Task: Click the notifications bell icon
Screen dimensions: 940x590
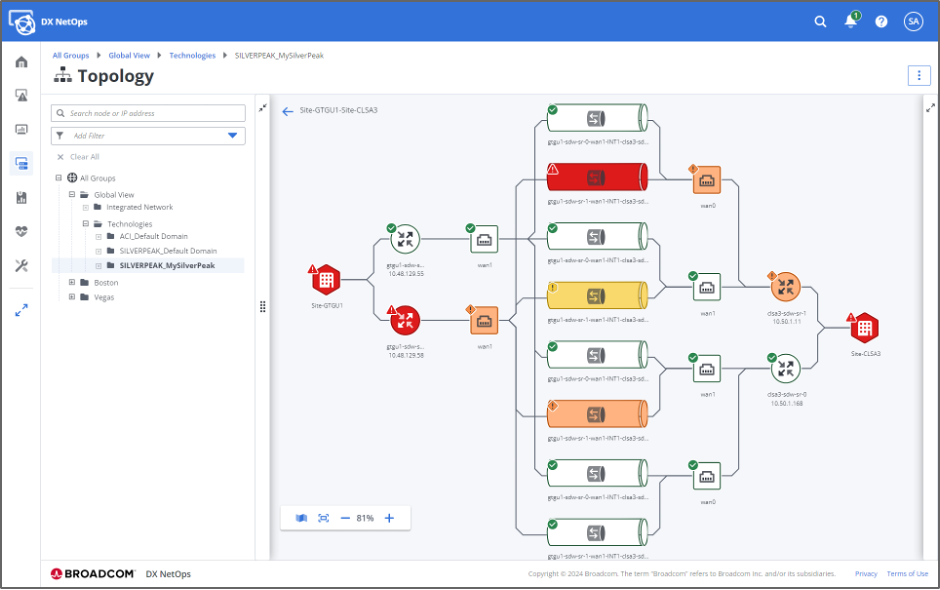Action: 851,21
